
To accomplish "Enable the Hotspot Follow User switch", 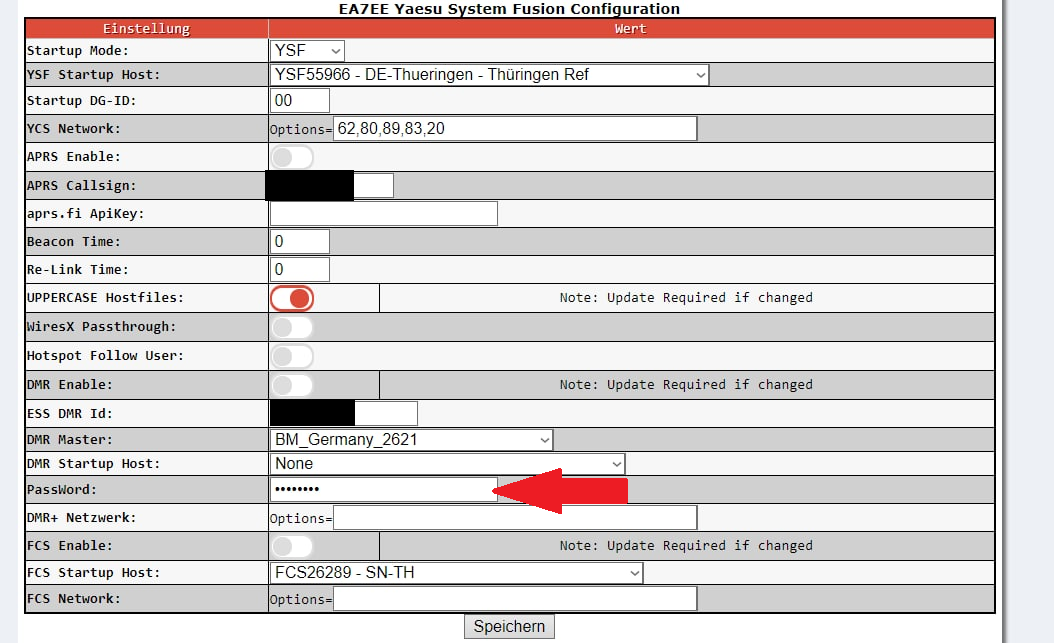I will click(x=292, y=356).
